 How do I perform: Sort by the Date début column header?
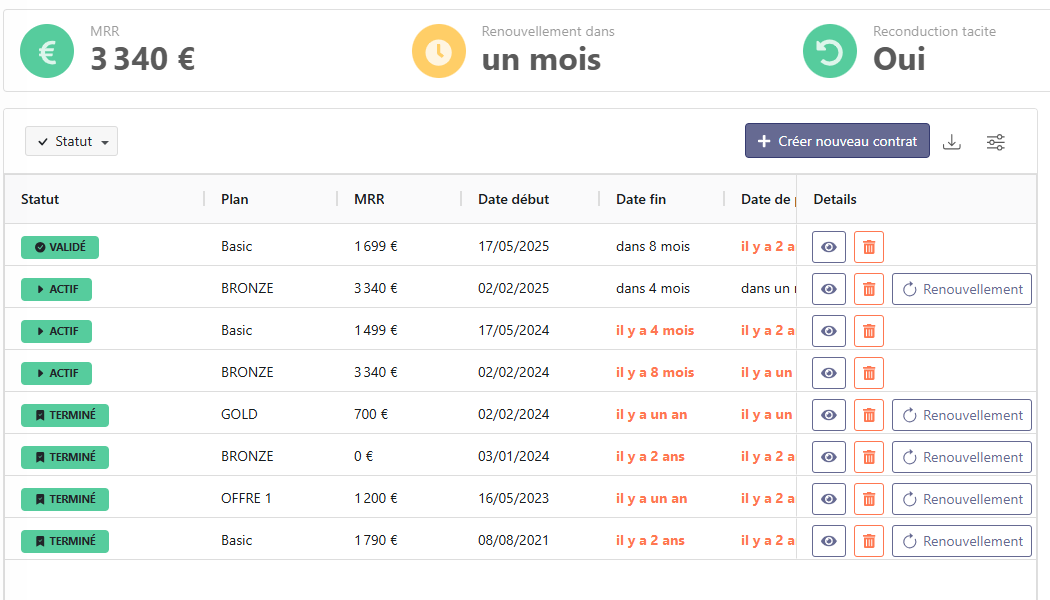point(513,199)
